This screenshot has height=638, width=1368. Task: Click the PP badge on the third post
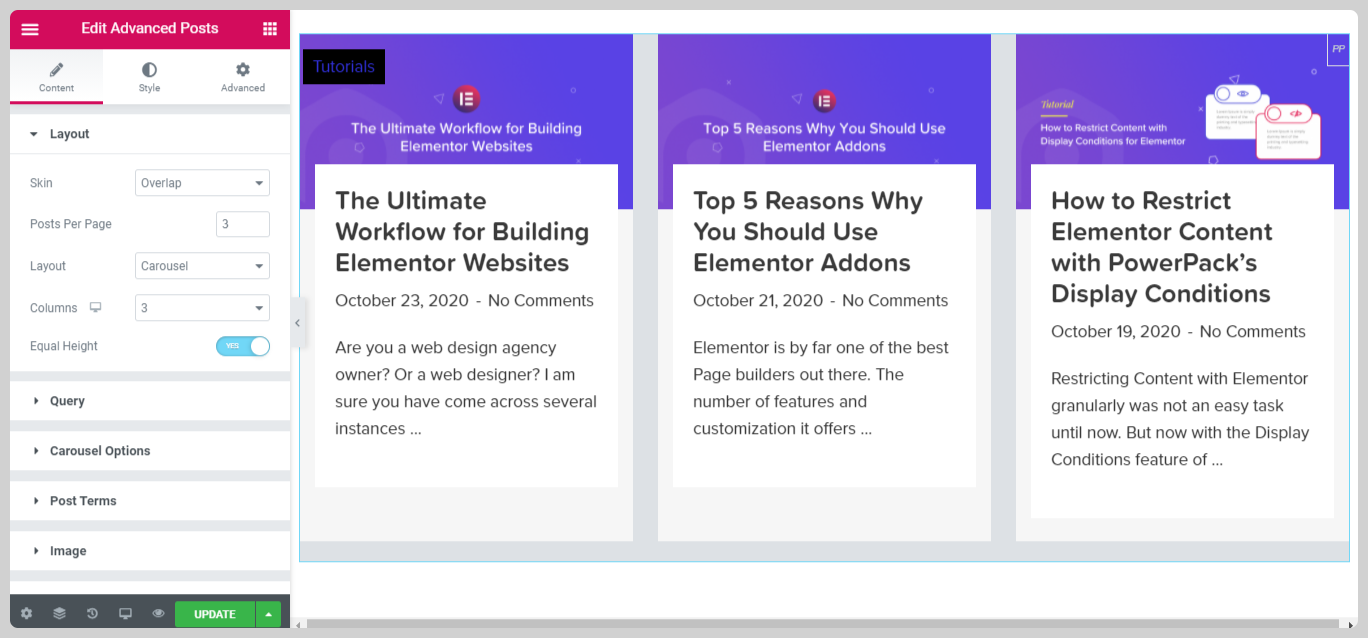coord(1338,48)
